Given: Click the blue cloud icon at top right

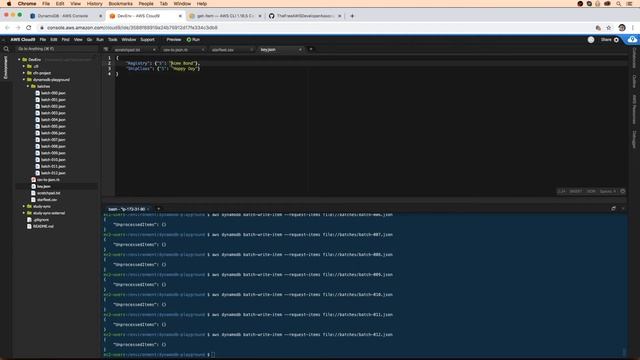Looking at the screenshot, I should coord(632,40).
